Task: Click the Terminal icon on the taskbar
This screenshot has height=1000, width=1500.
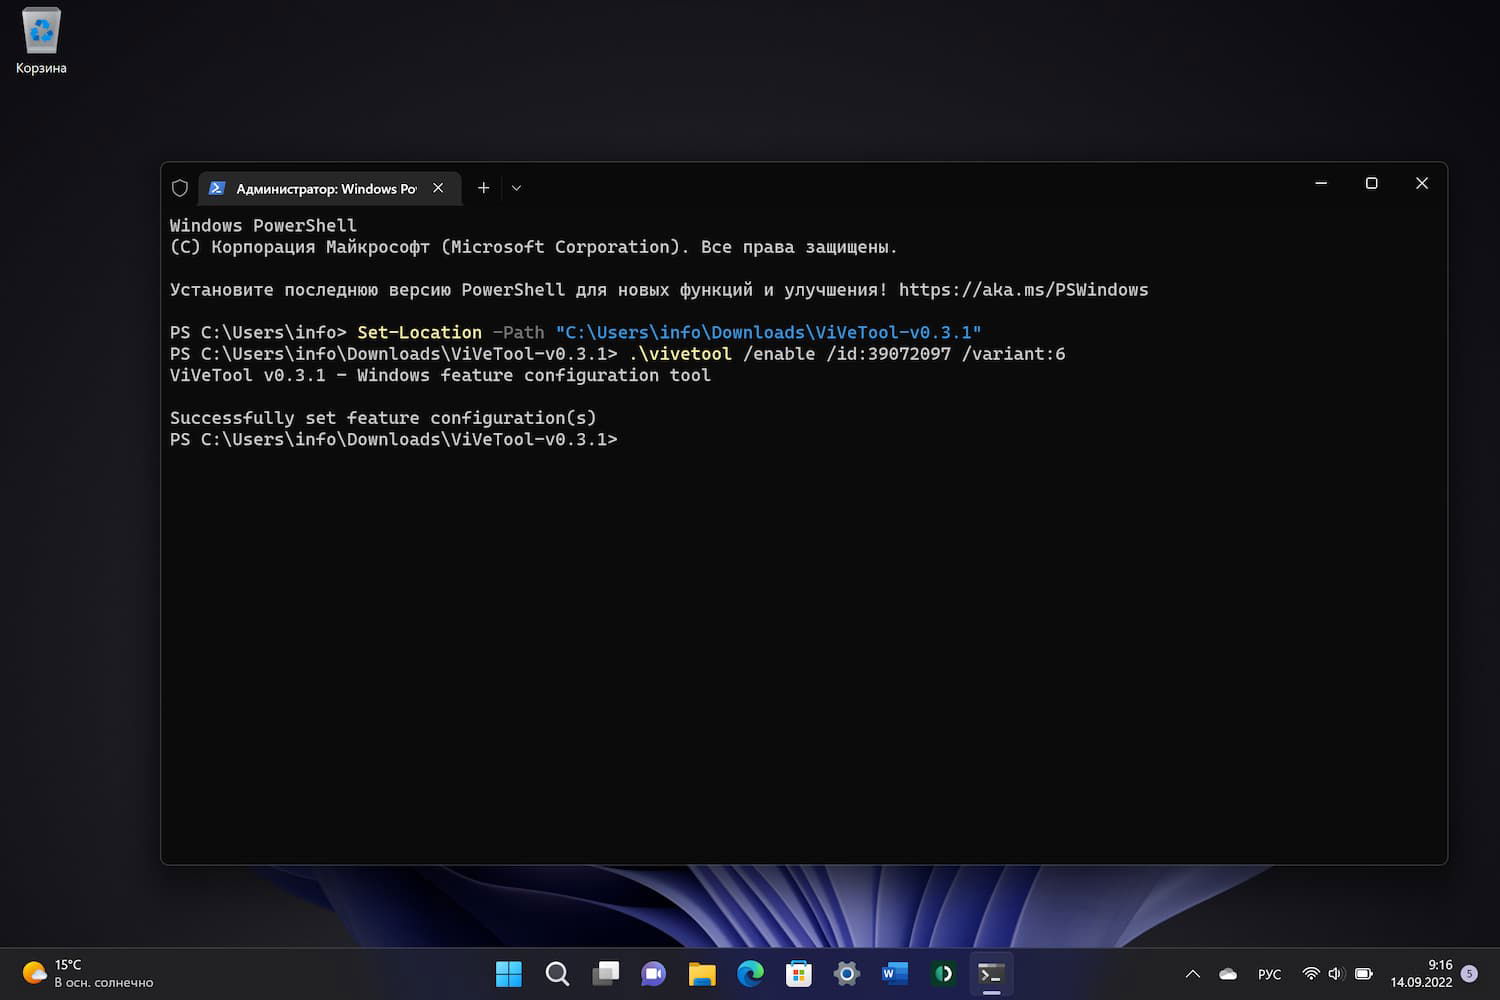Action: (x=991, y=974)
